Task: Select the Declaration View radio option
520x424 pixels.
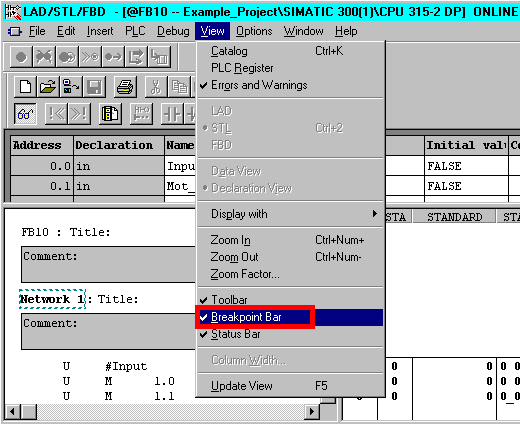Action: [x=290, y=188]
